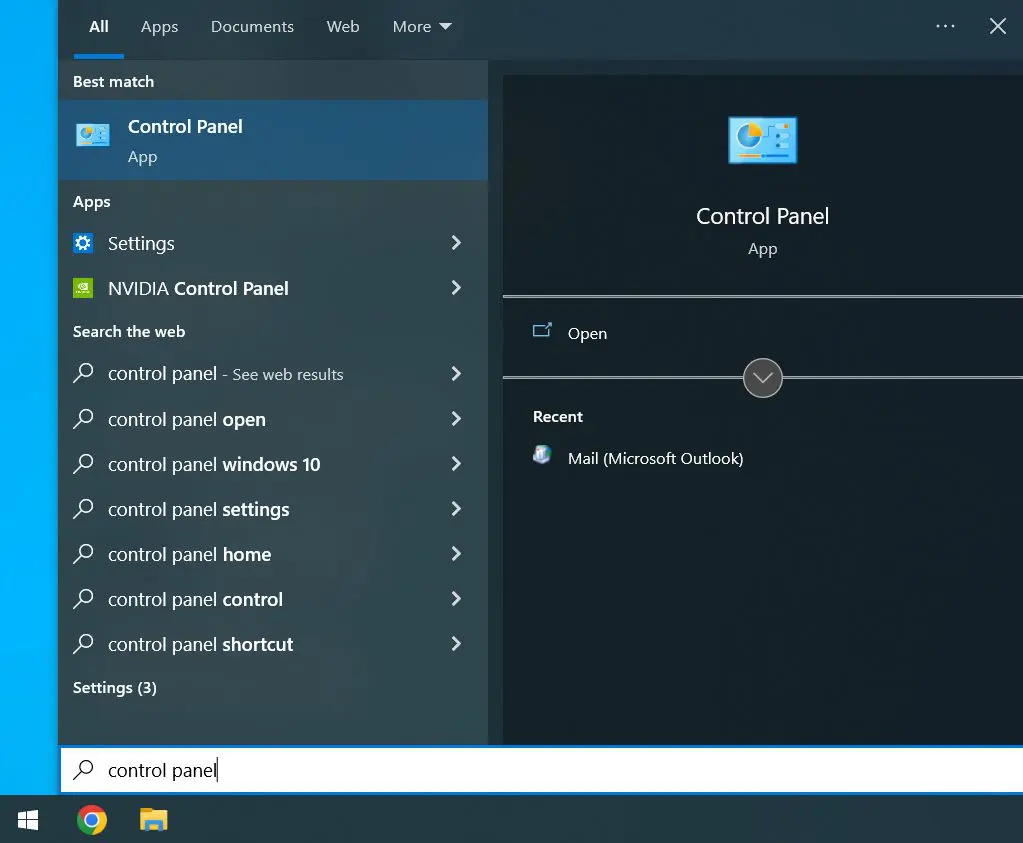Open search options via the ellipsis menu
This screenshot has width=1023, height=843.
945,26
